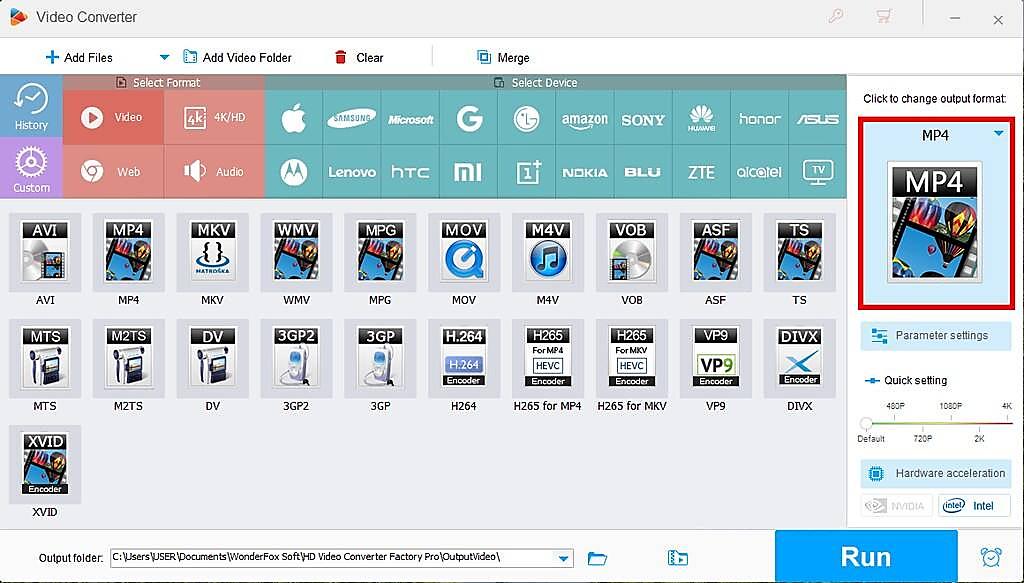The width and height of the screenshot is (1024, 583).
Task: Open the Honor device category
Action: pos(760,118)
